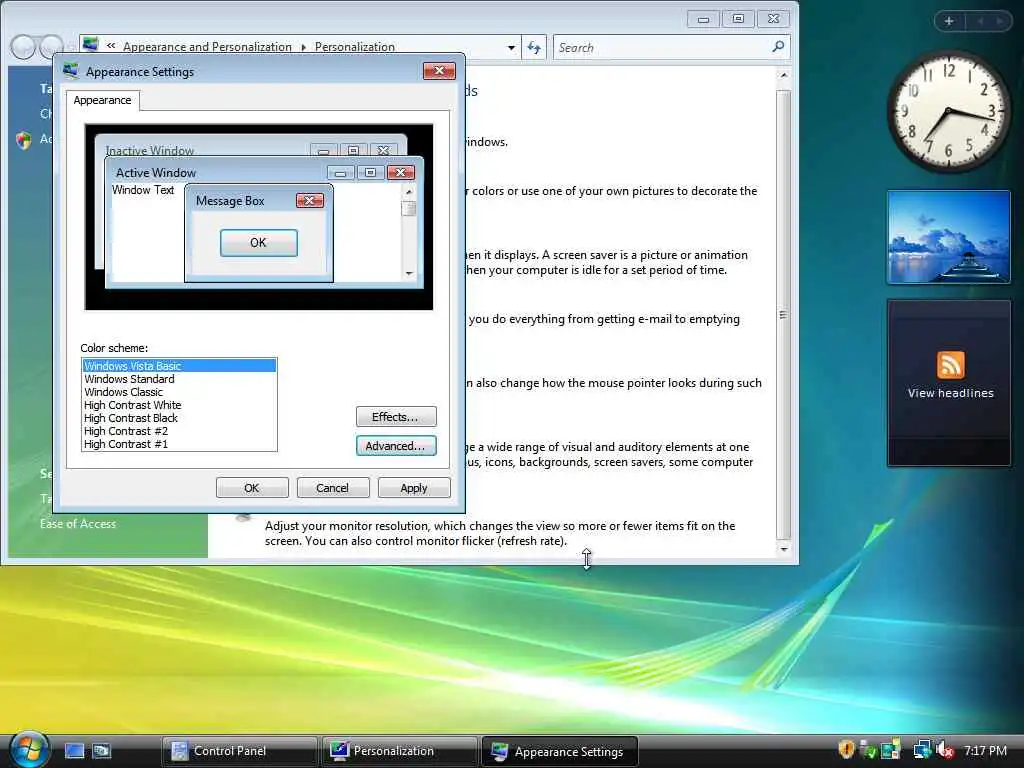Click the Message Box preview title

point(231,200)
